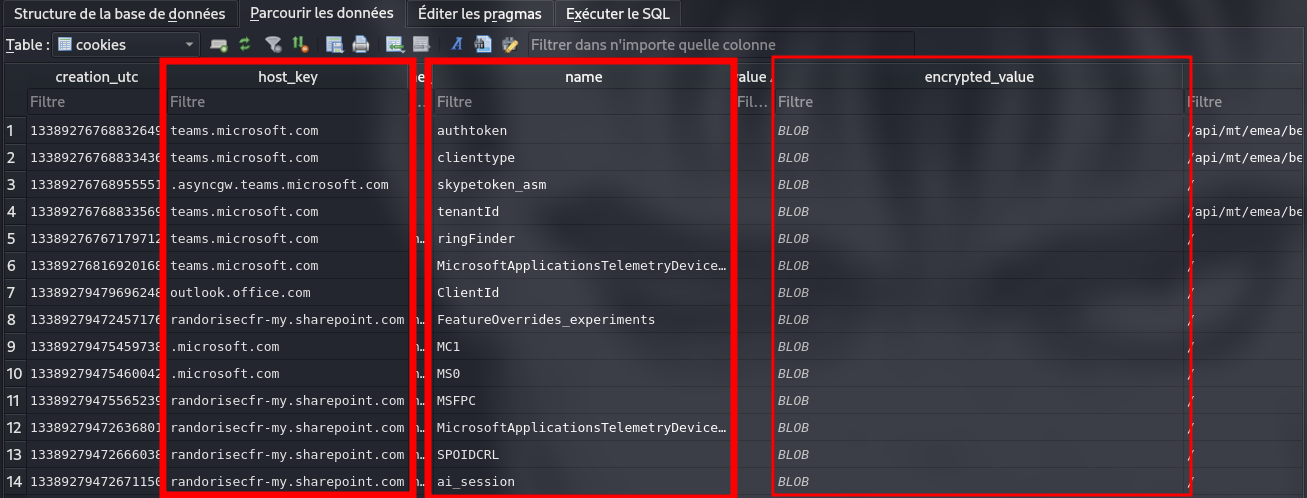Click the delete current record icon
This screenshot has height=498, width=1307.
tap(421, 45)
